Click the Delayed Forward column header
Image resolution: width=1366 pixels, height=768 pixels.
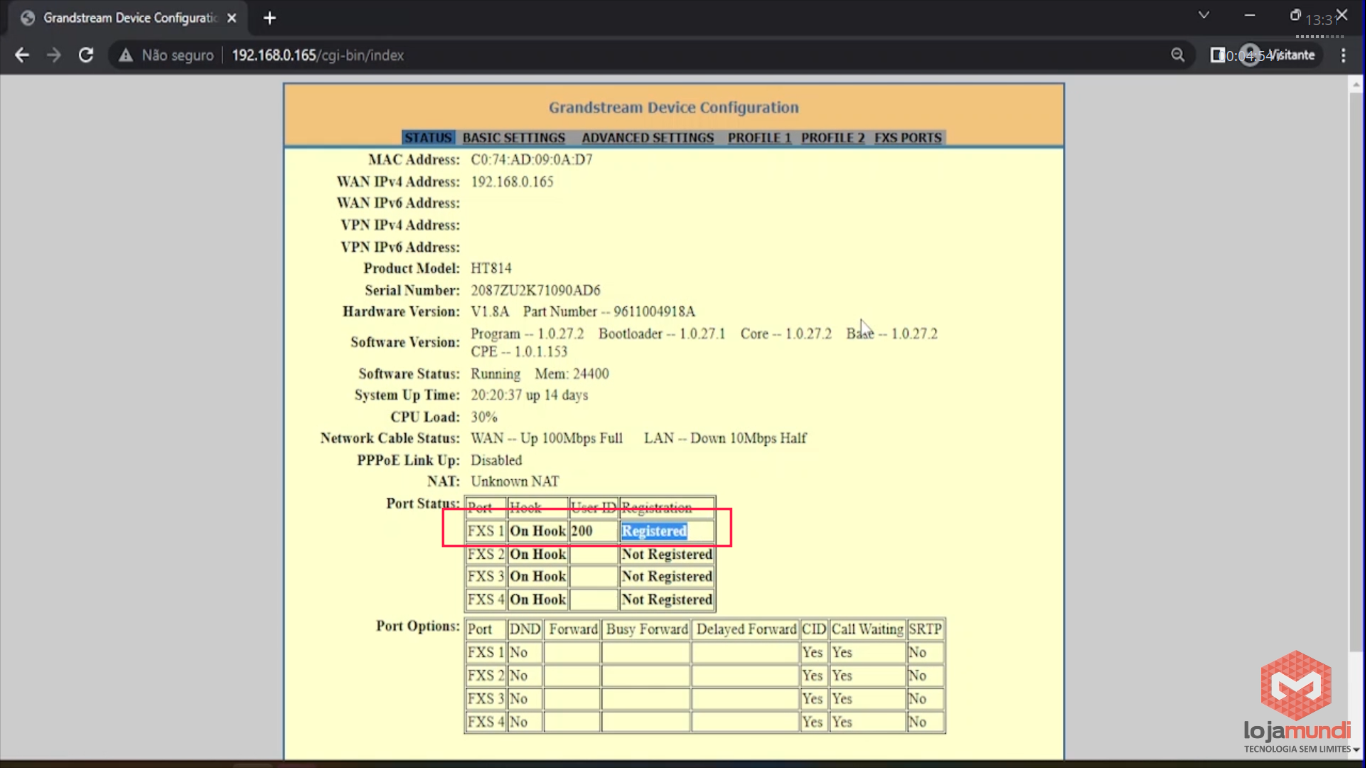pyautogui.click(x=746, y=629)
